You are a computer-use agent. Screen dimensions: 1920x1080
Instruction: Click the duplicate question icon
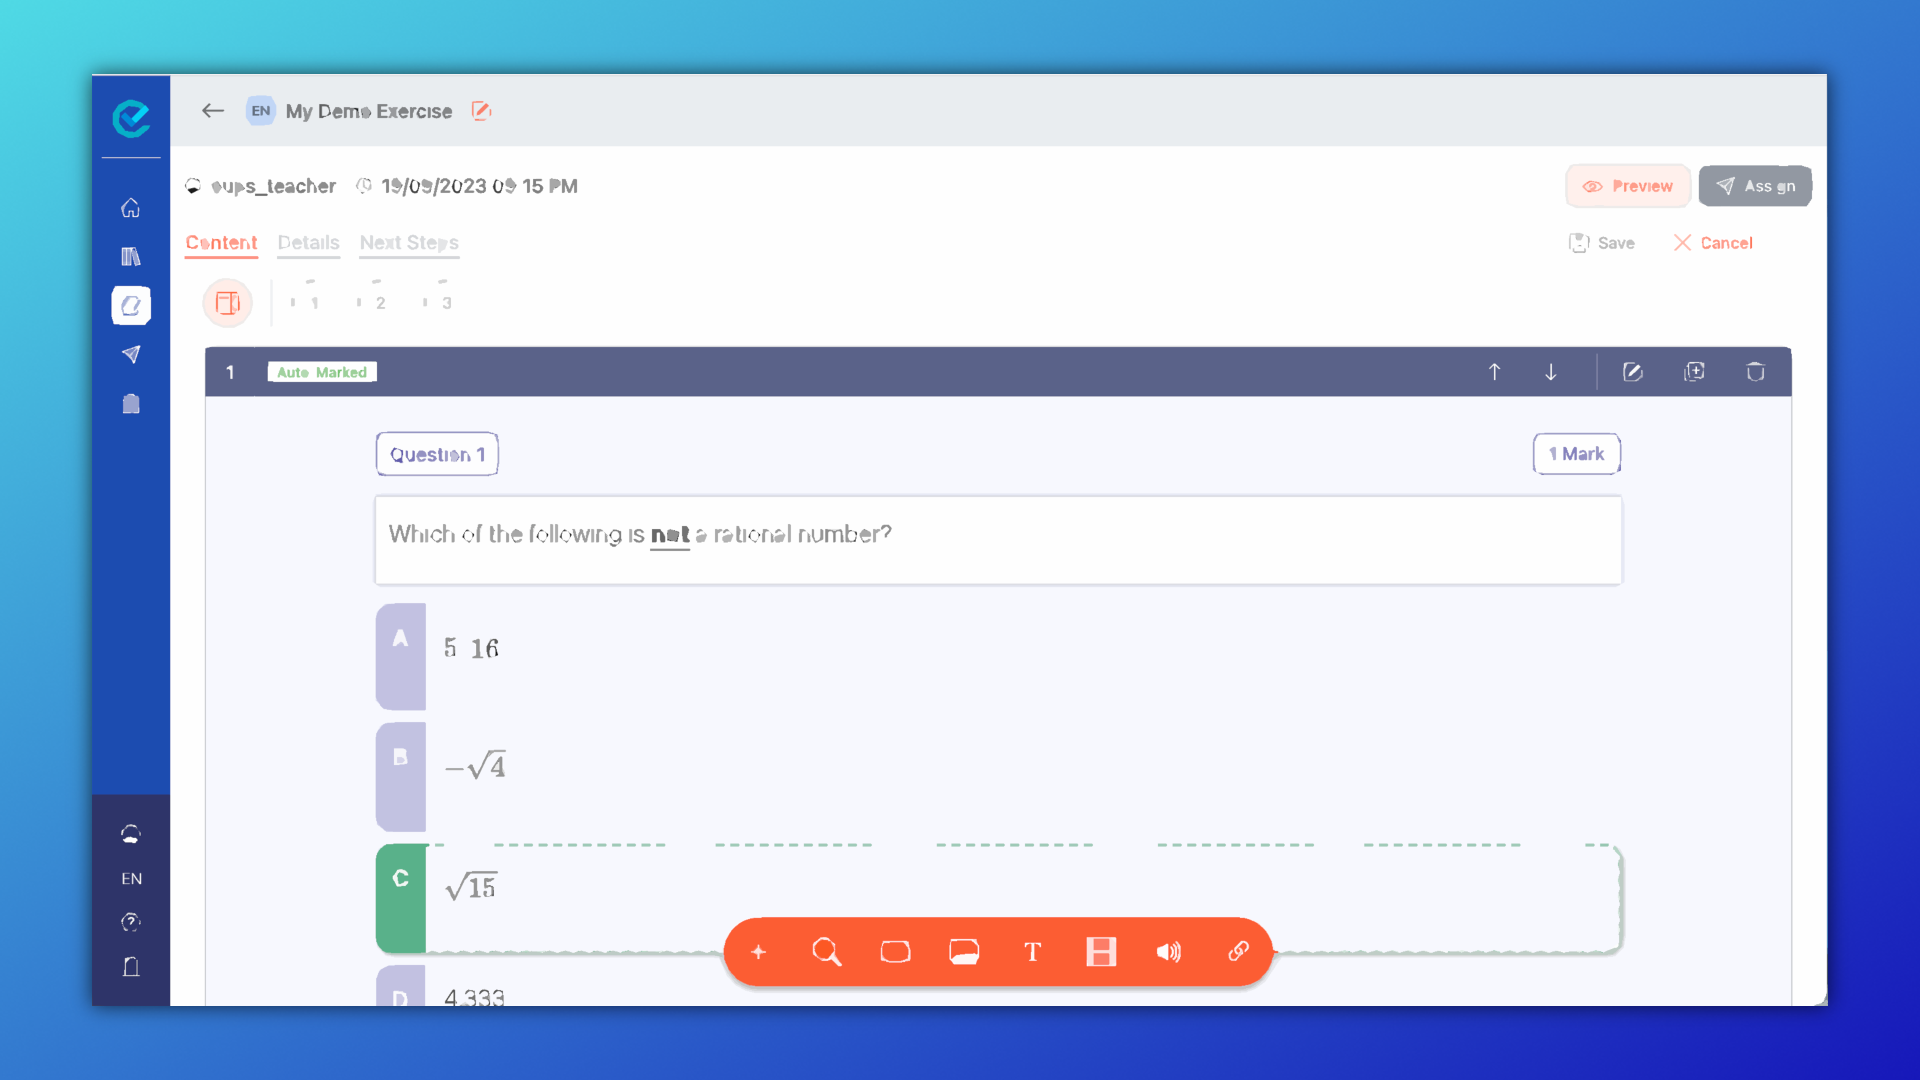(1697, 372)
